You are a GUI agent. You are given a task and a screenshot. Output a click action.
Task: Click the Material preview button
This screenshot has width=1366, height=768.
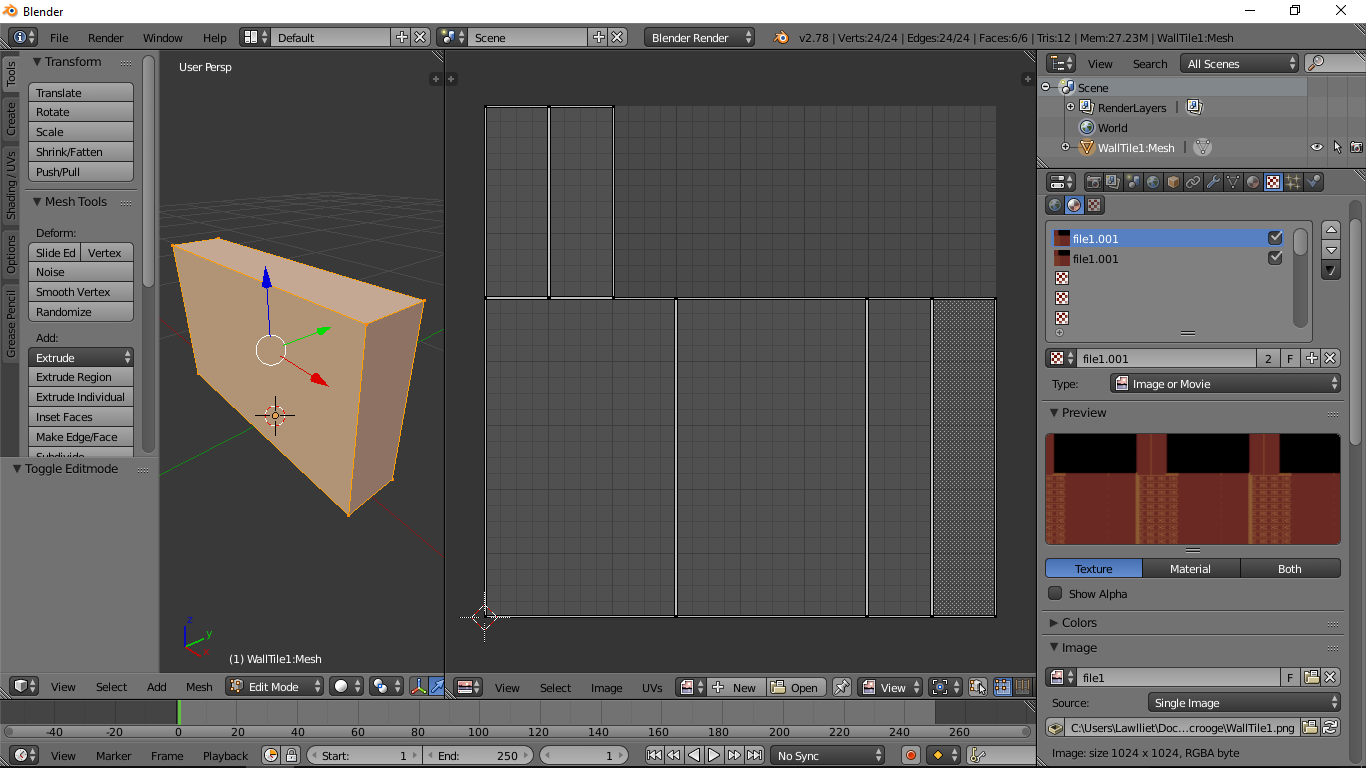[x=1190, y=569]
